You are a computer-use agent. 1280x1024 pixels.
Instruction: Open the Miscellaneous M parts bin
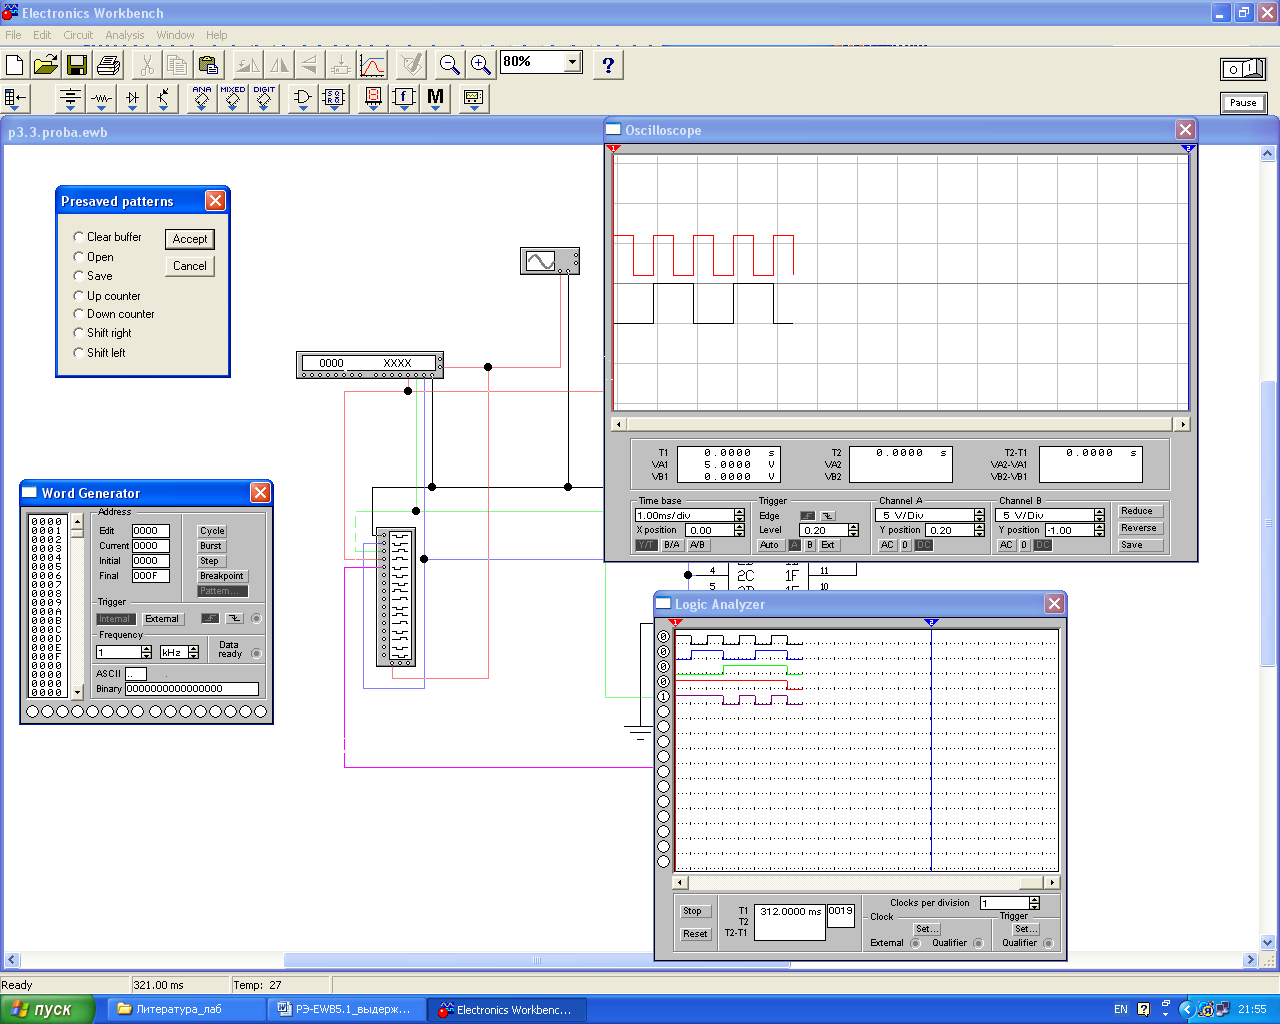click(x=435, y=98)
